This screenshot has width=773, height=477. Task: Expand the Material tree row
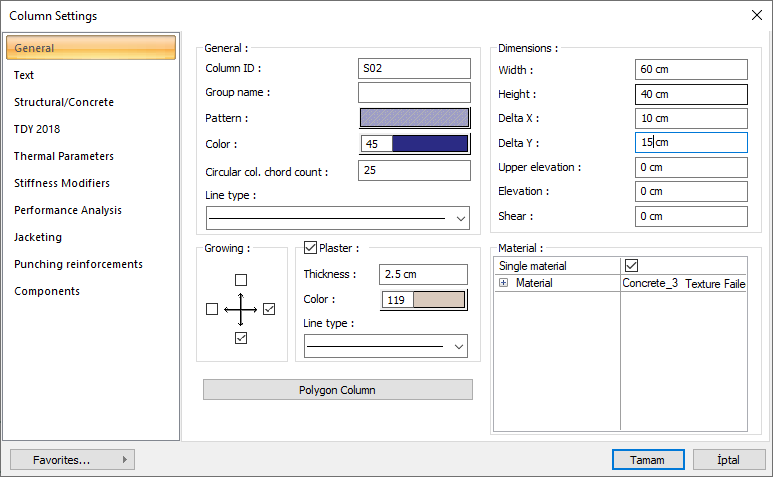coord(503,284)
